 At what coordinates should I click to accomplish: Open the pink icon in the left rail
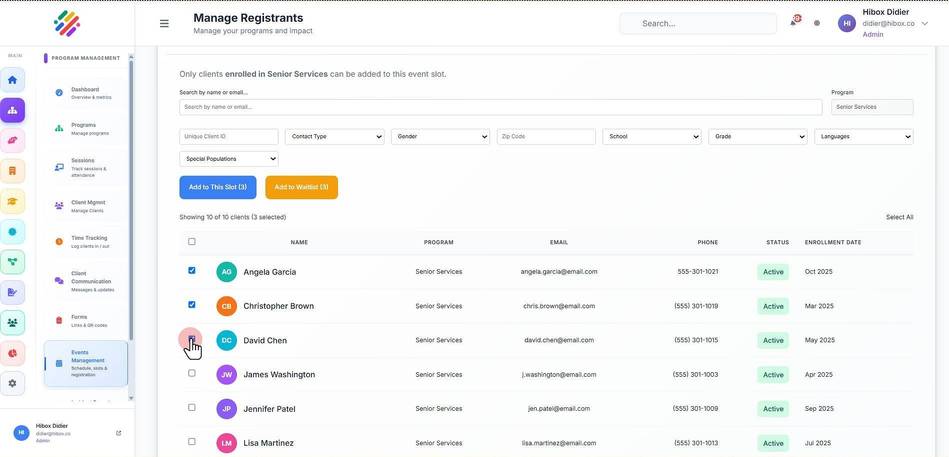(12, 140)
